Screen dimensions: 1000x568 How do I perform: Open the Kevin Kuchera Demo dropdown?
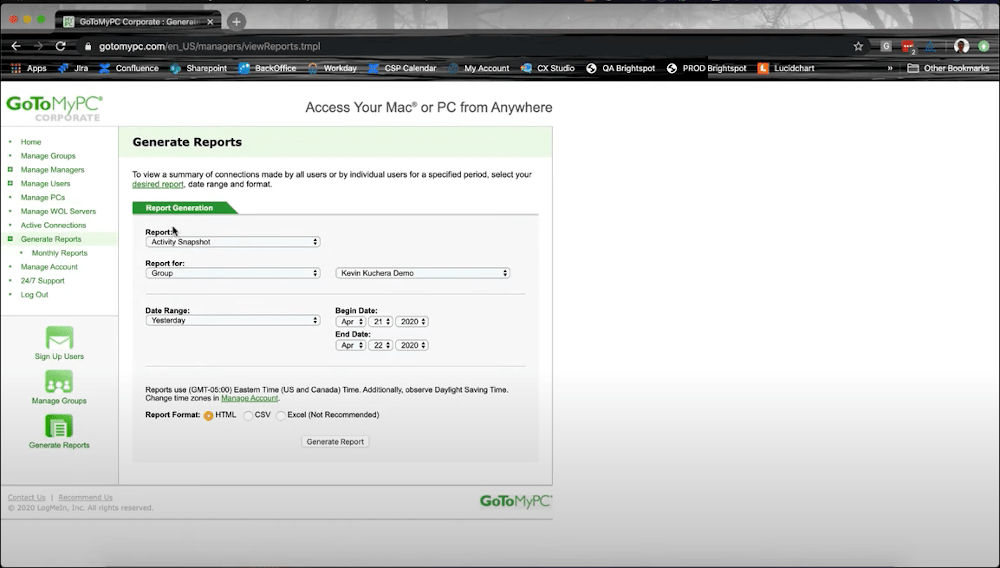[x=423, y=273]
